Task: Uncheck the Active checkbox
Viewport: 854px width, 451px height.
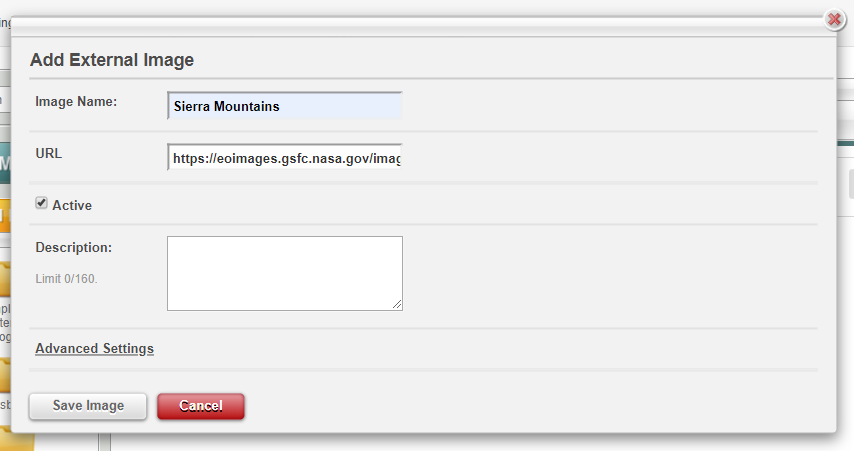Action: 41,203
